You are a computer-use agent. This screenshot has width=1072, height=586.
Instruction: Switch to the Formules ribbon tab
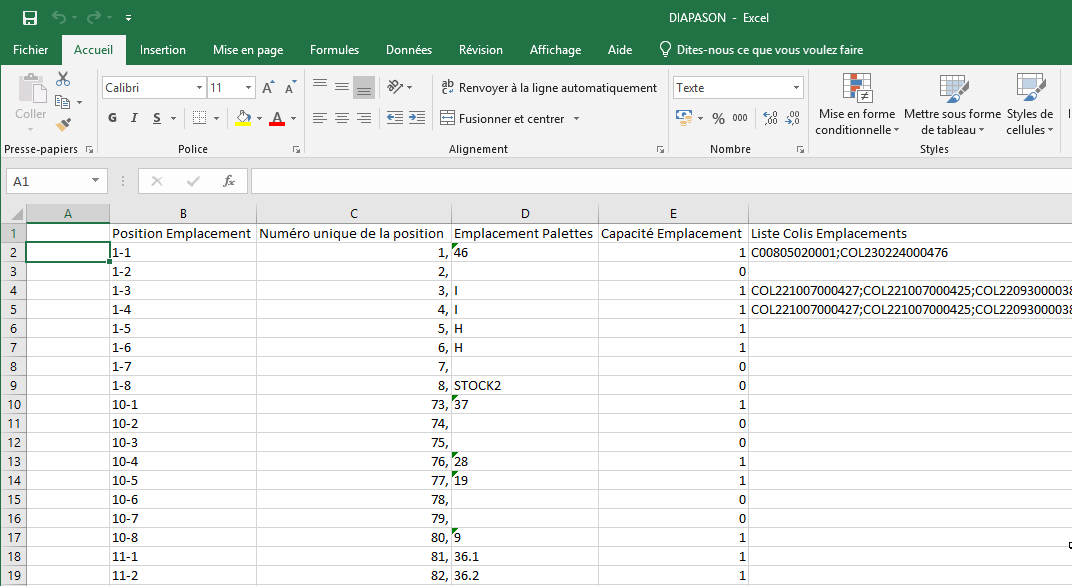pos(334,50)
